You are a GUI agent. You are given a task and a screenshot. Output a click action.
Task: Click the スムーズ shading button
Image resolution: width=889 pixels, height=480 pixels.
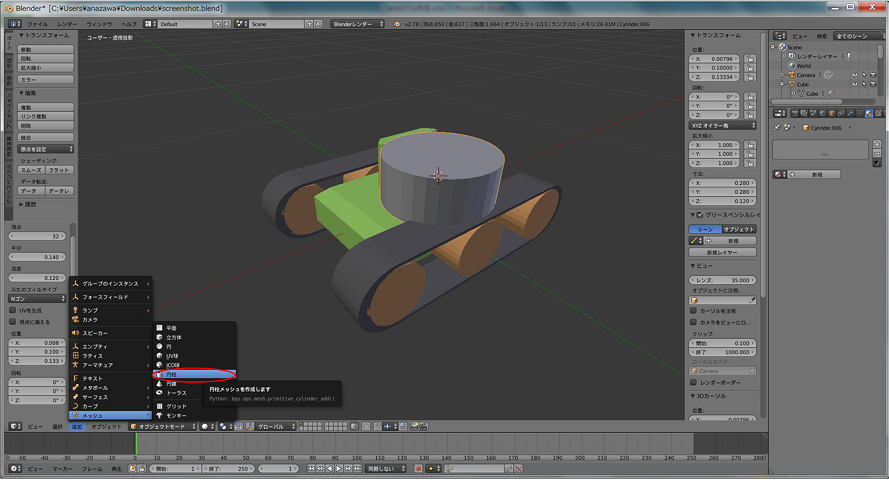[31, 170]
